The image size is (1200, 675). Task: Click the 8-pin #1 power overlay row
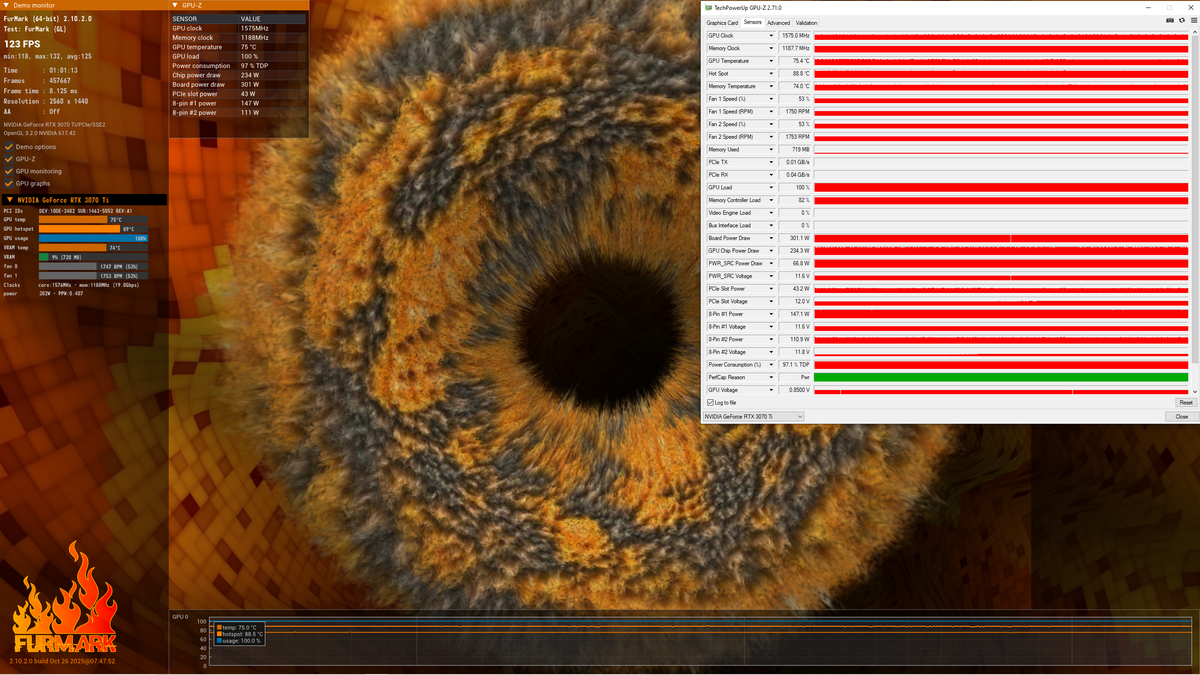pyautogui.click(x=238, y=103)
